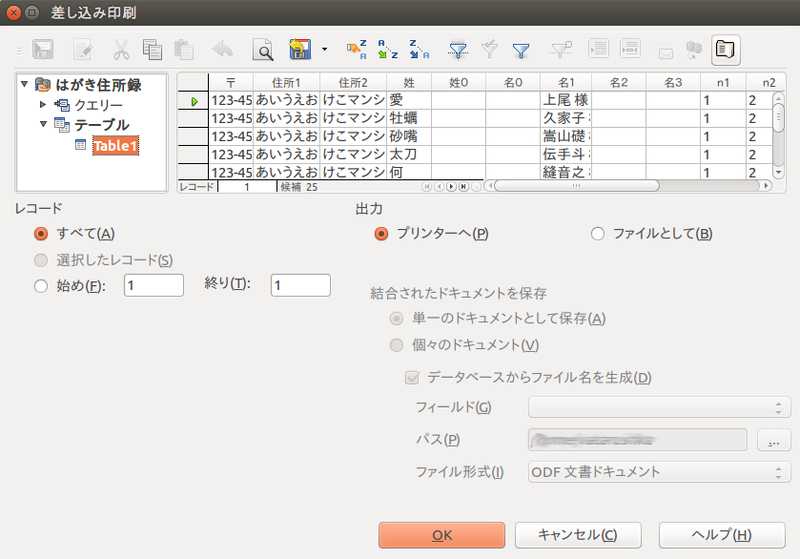Click the table's vertical scrollbar thumb
Screen dimensions: 800x559
coord(778,117)
